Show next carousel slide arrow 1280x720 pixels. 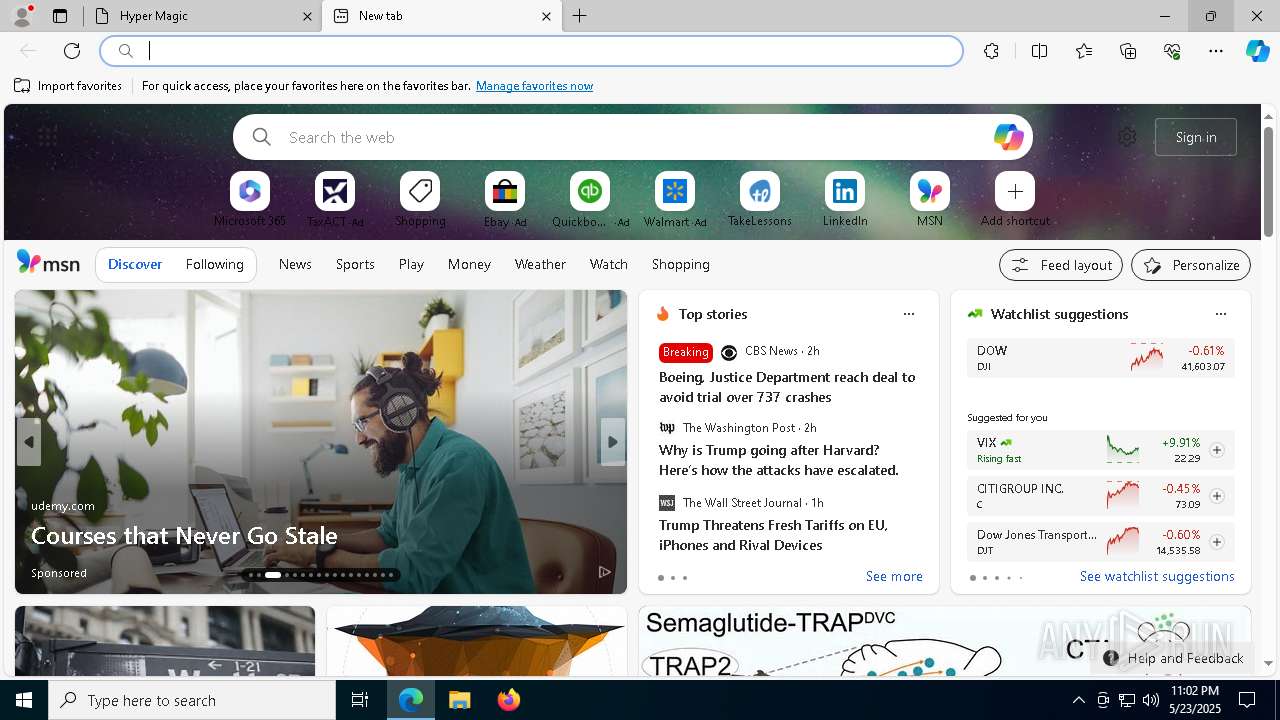tap(613, 442)
